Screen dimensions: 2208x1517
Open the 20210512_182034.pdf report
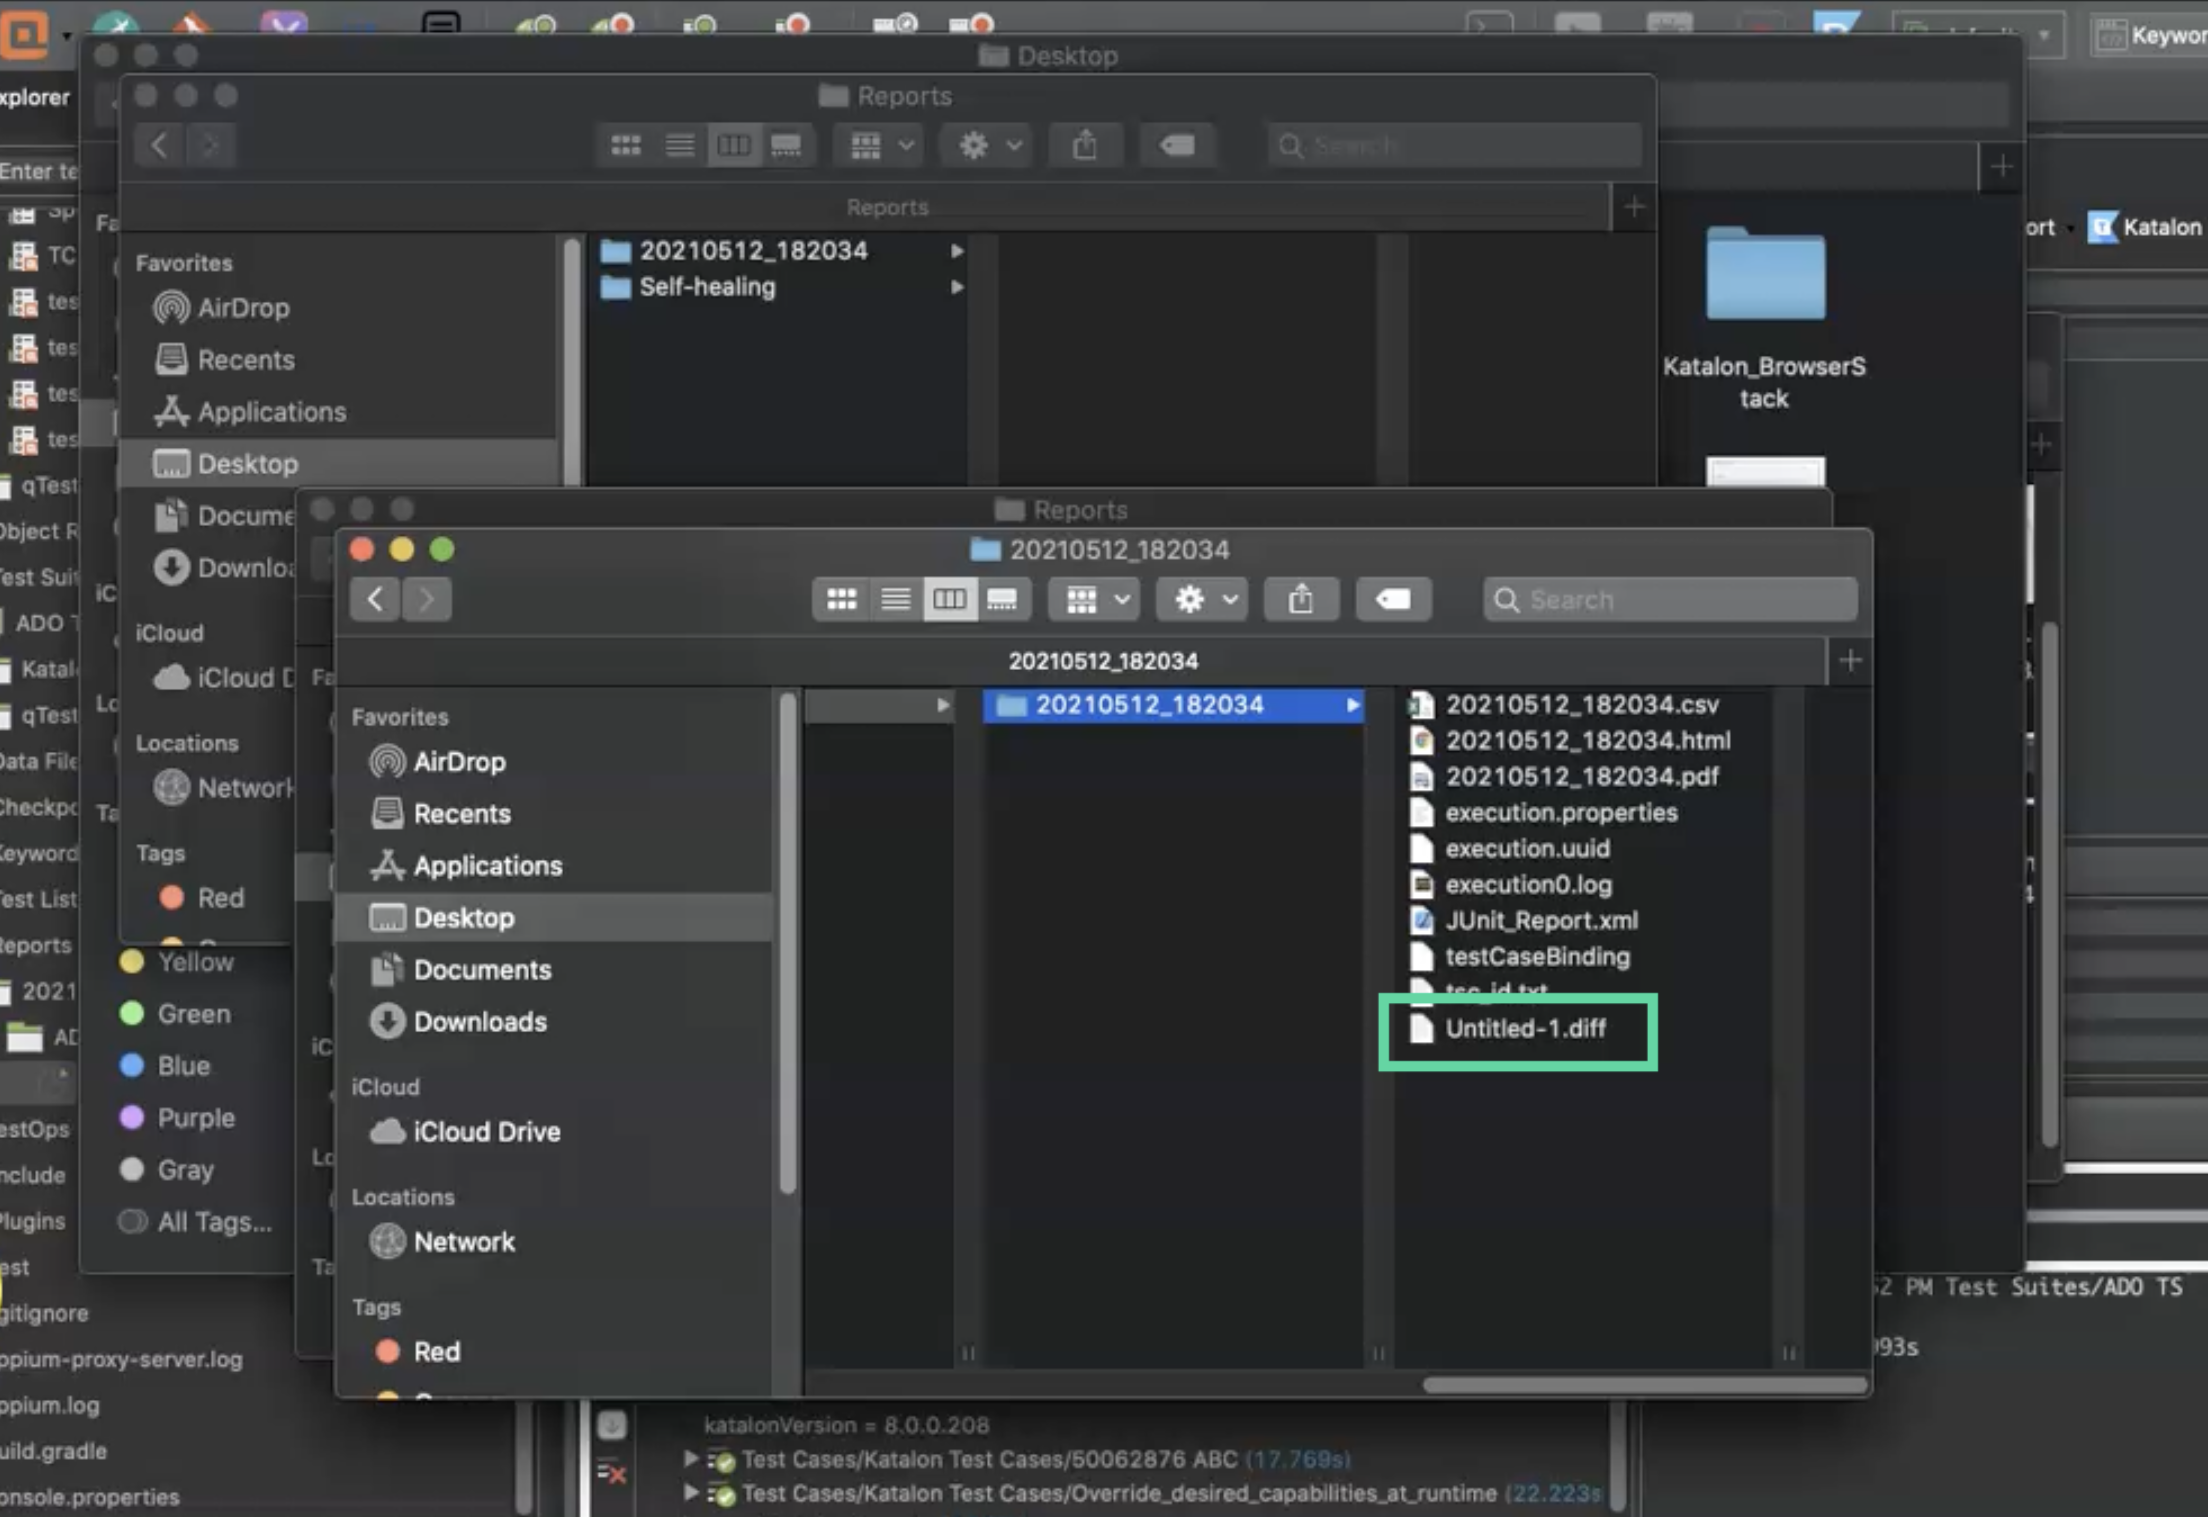tap(1579, 775)
